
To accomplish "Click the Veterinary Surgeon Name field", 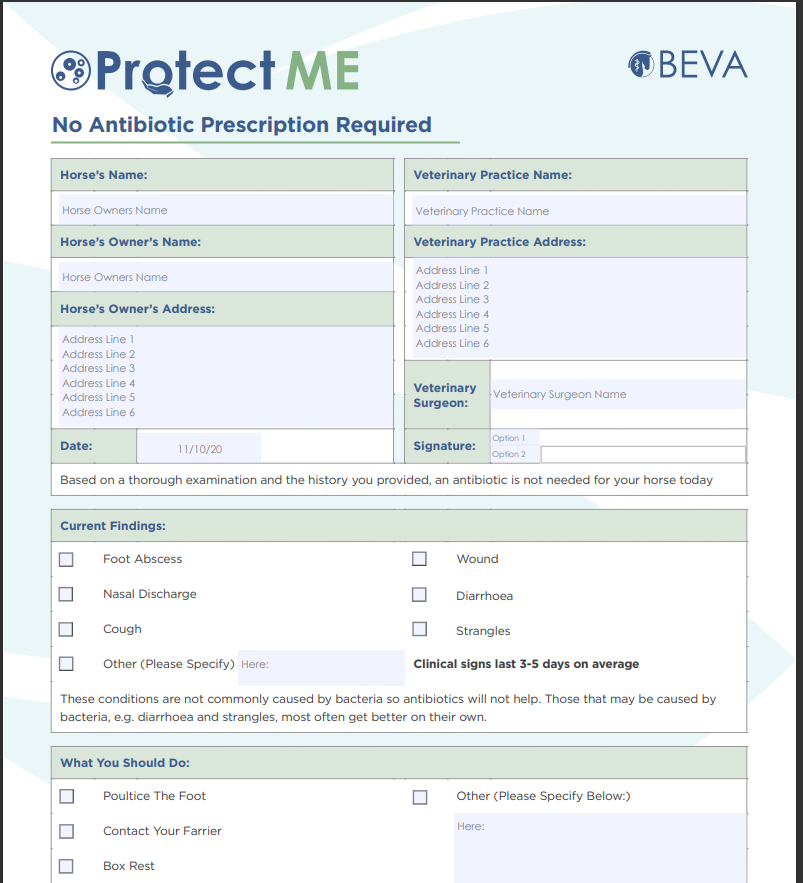I will click(617, 394).
